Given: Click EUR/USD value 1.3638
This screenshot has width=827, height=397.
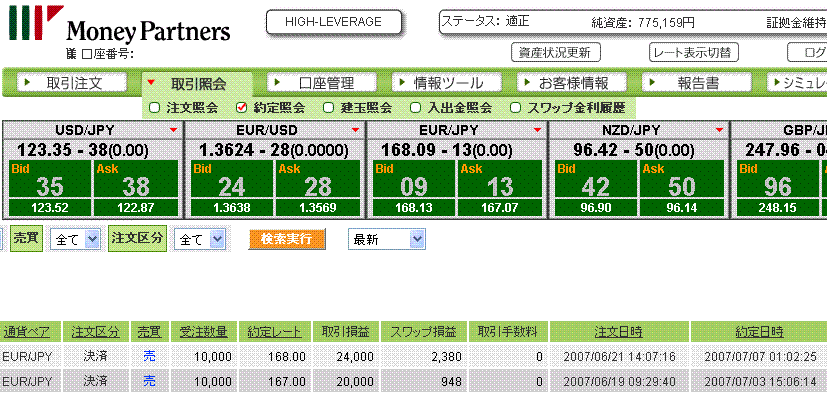Looking at the screenshot, I should click(x=232, y=208).
